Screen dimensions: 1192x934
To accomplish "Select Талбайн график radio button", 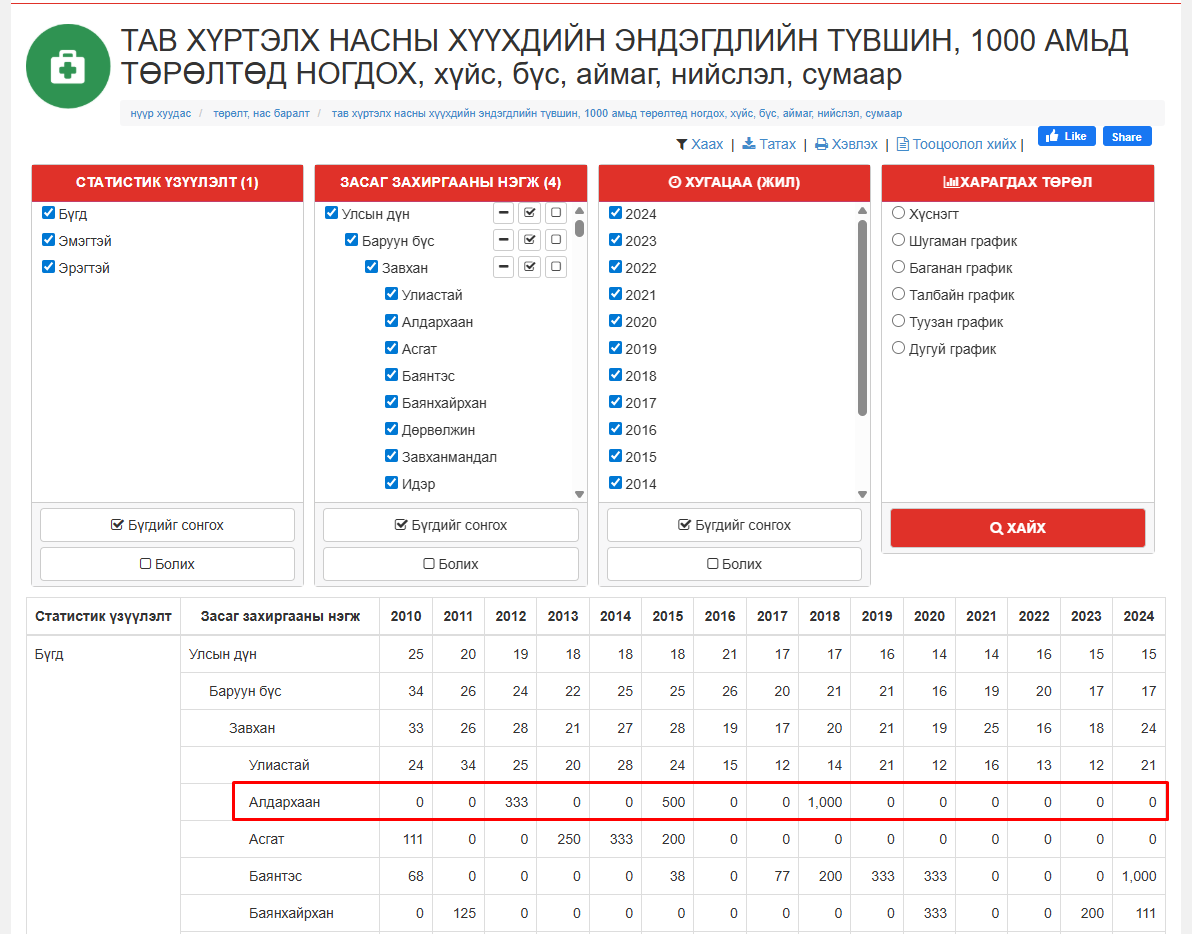I will pos(899,294).
